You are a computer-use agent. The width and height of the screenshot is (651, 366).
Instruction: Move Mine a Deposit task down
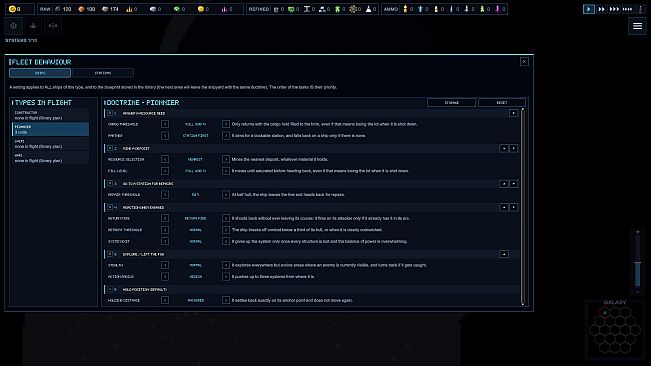coord(513,149)
